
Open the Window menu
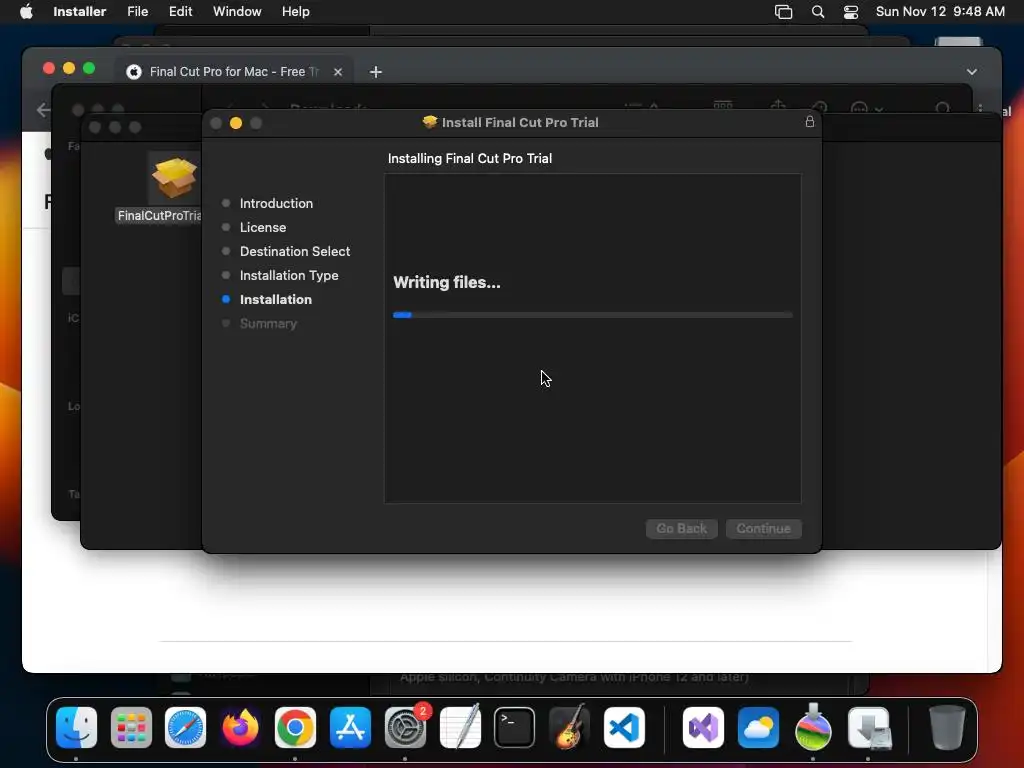[x=237, y=12]
